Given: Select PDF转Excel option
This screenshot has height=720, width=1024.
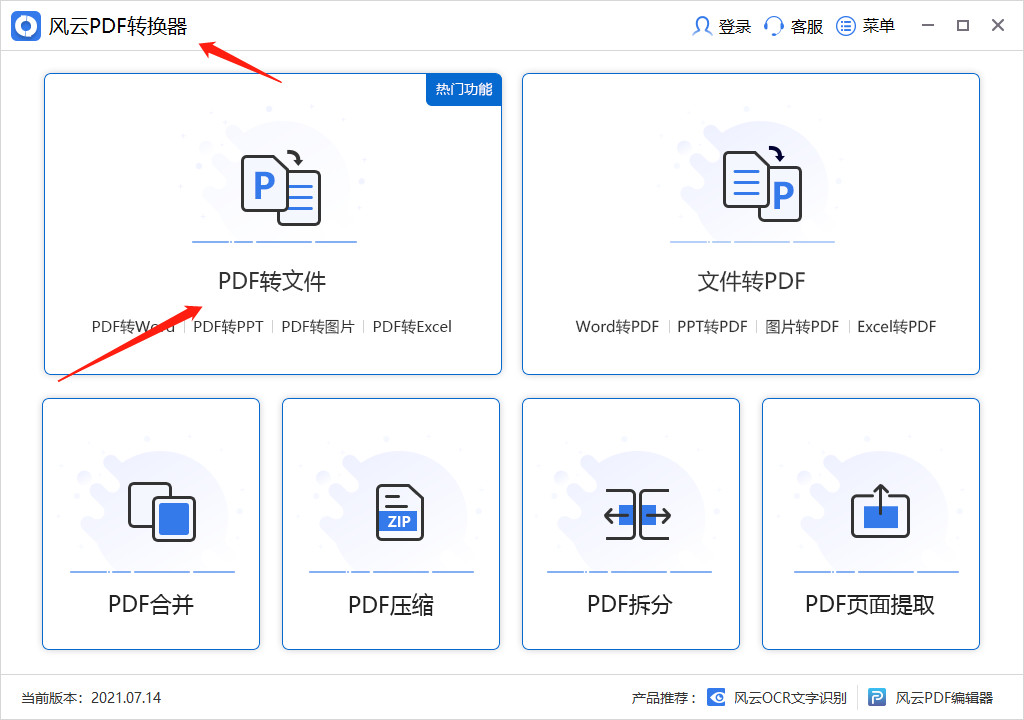Looking at the screenshot, I should tap(412, 327).
